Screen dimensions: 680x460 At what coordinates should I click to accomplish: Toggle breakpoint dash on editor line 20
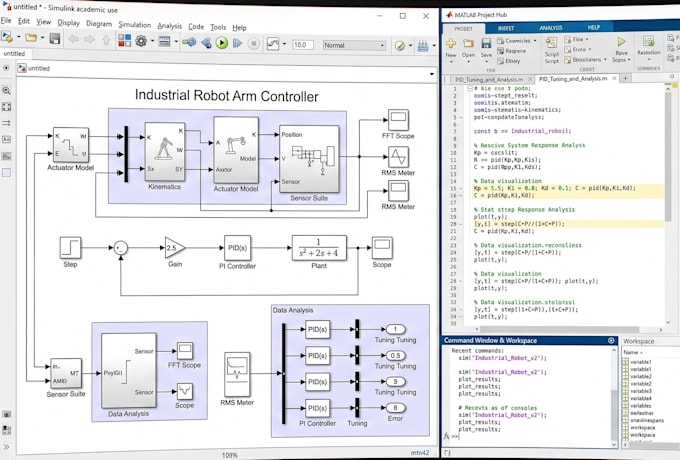461,224
